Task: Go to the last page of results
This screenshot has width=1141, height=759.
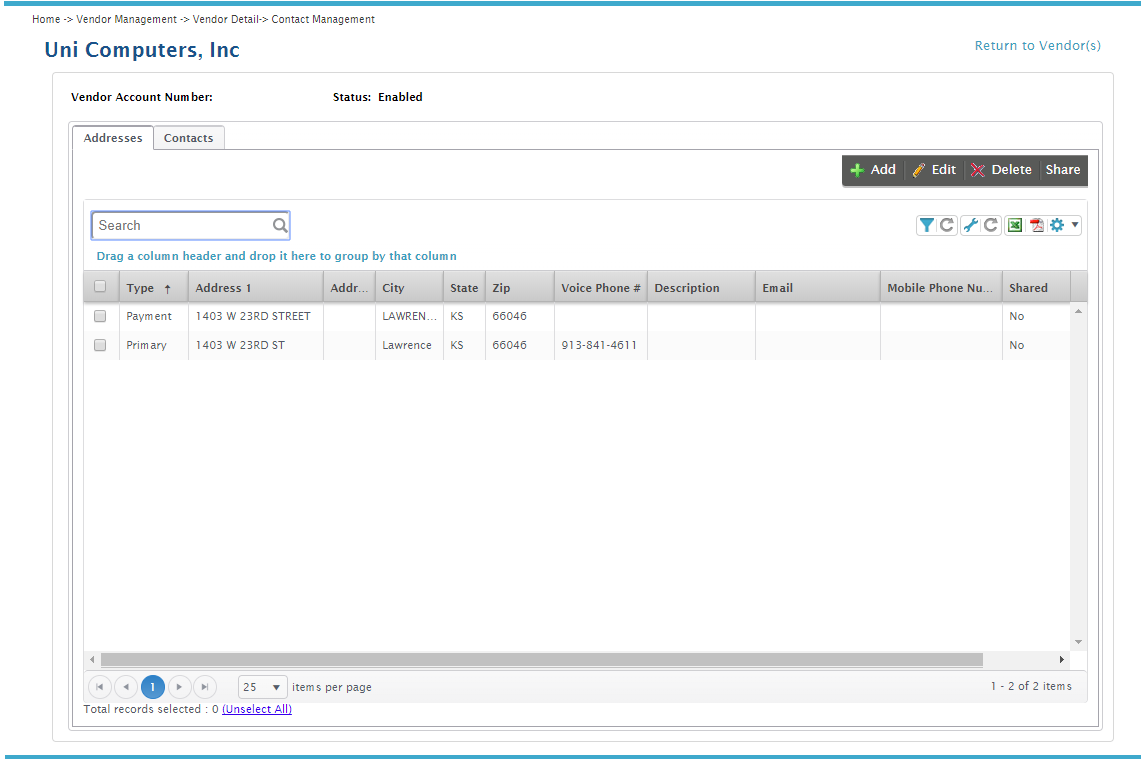Action: (x=205, y=687)
